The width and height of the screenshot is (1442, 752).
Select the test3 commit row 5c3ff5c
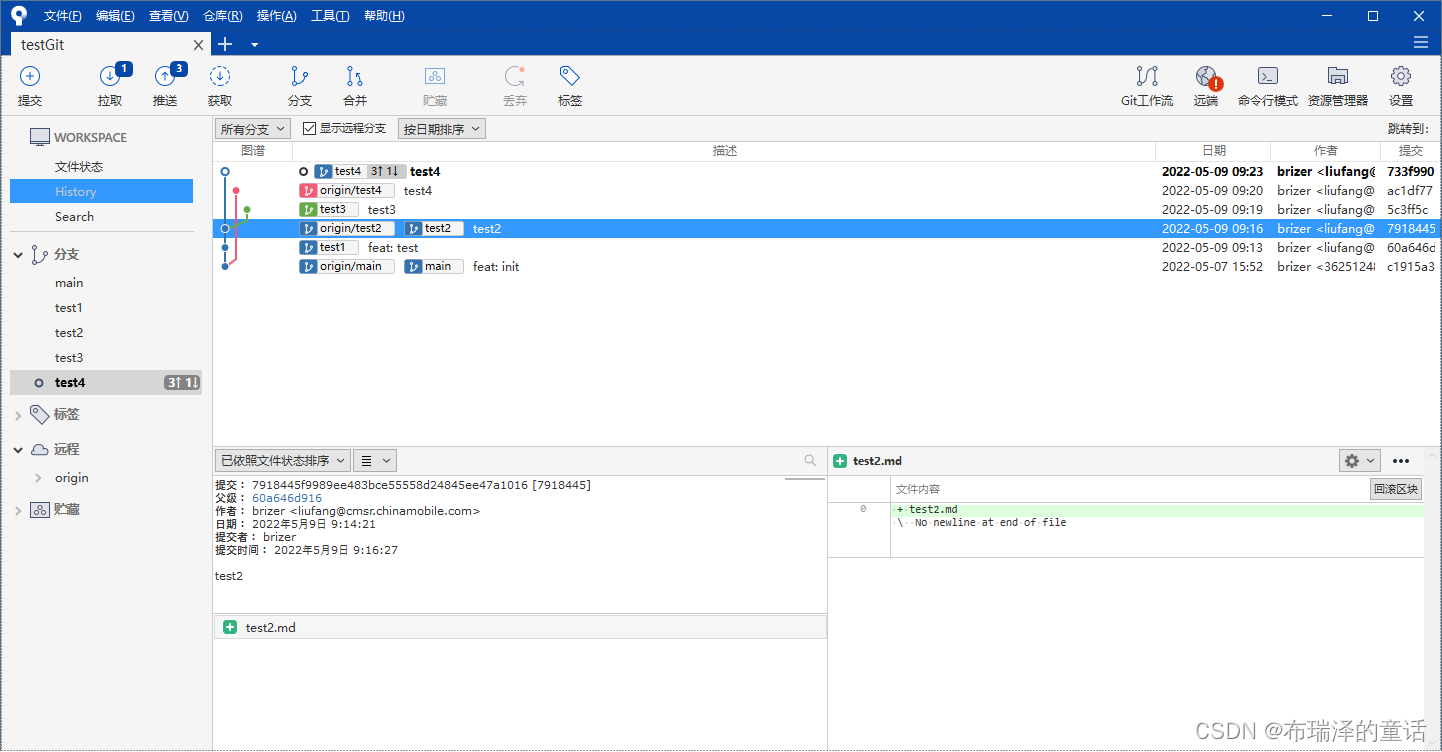pyautogui.click(x=827, y=210)
